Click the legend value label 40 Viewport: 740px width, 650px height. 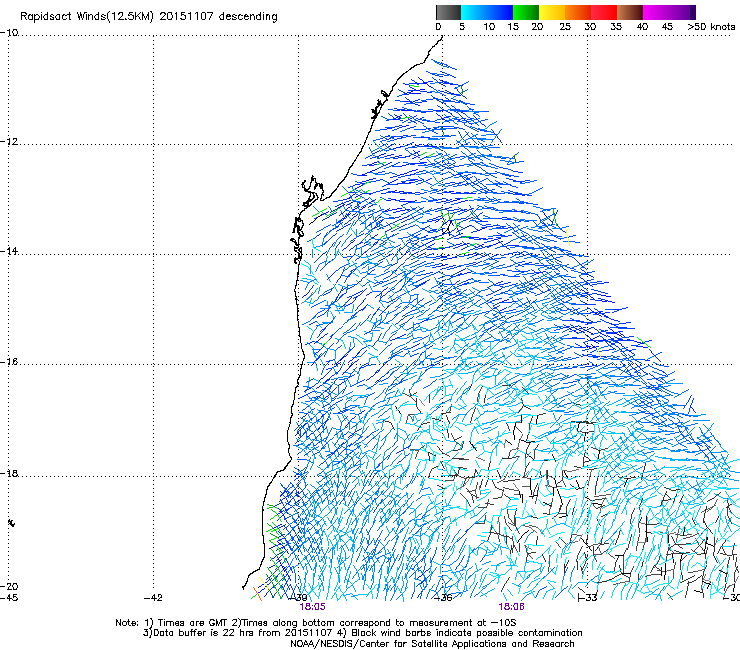tap(642, 27)
